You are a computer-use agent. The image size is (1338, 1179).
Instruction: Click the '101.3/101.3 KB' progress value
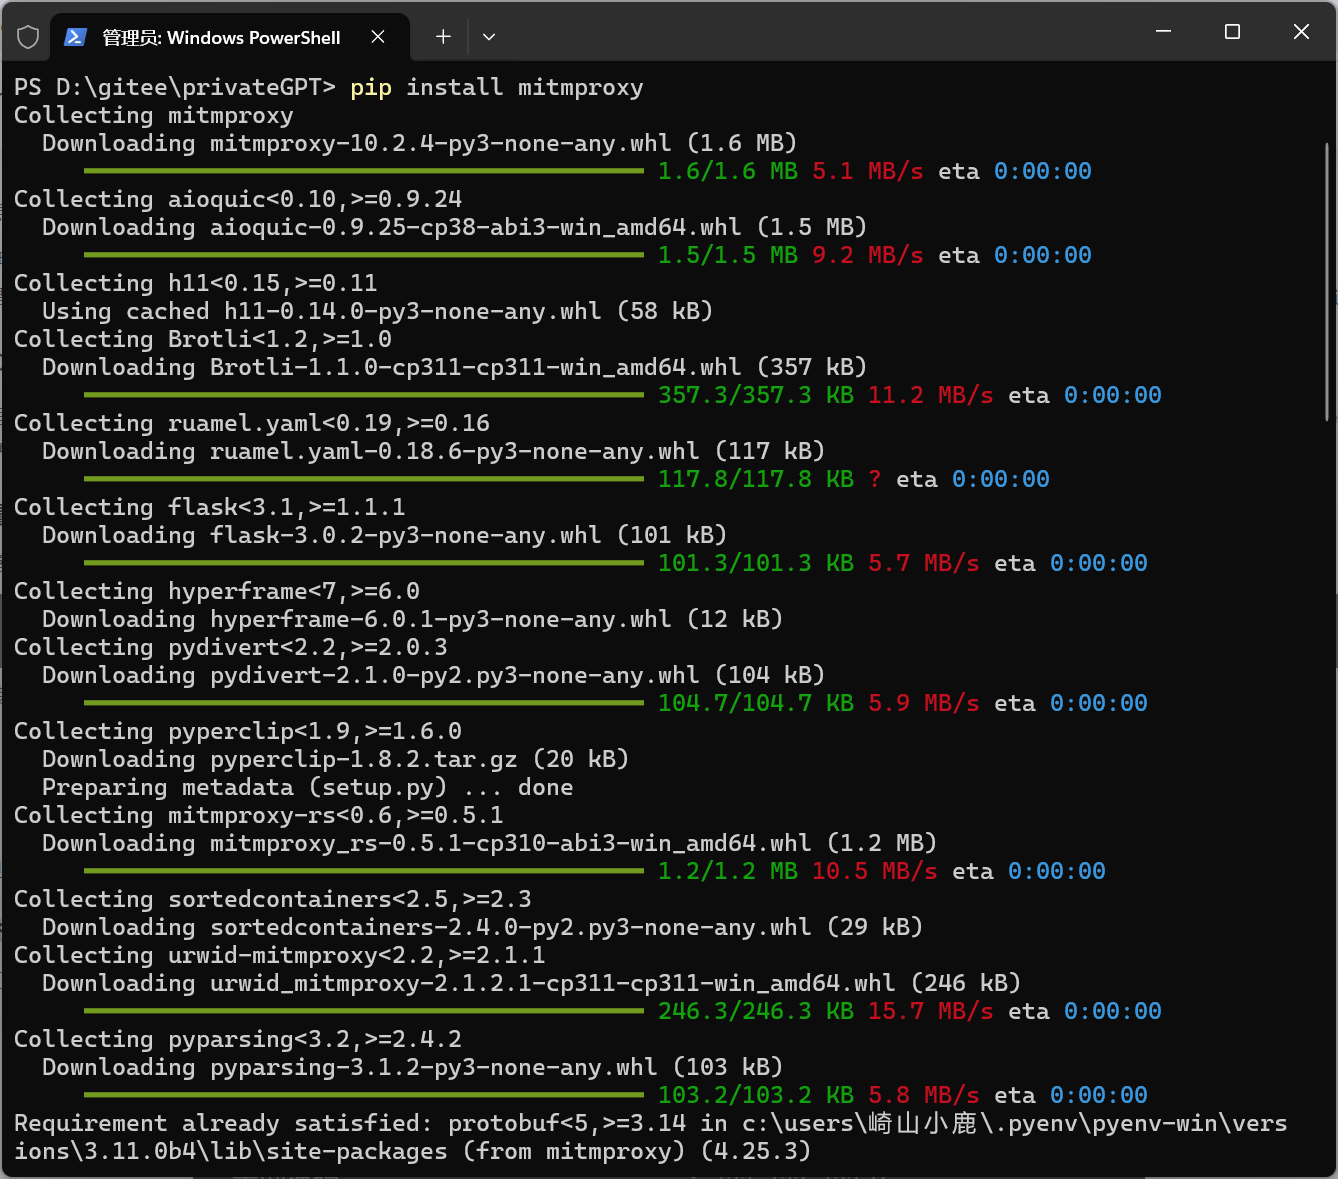(x=756, y=564)
